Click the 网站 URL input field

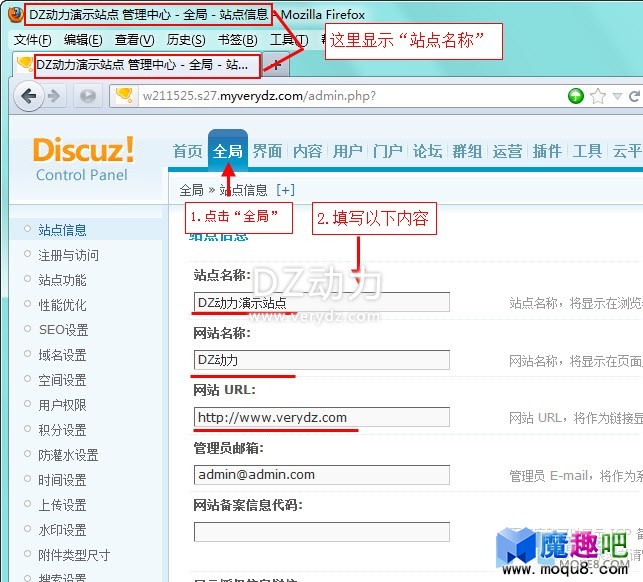click(322, 418)
